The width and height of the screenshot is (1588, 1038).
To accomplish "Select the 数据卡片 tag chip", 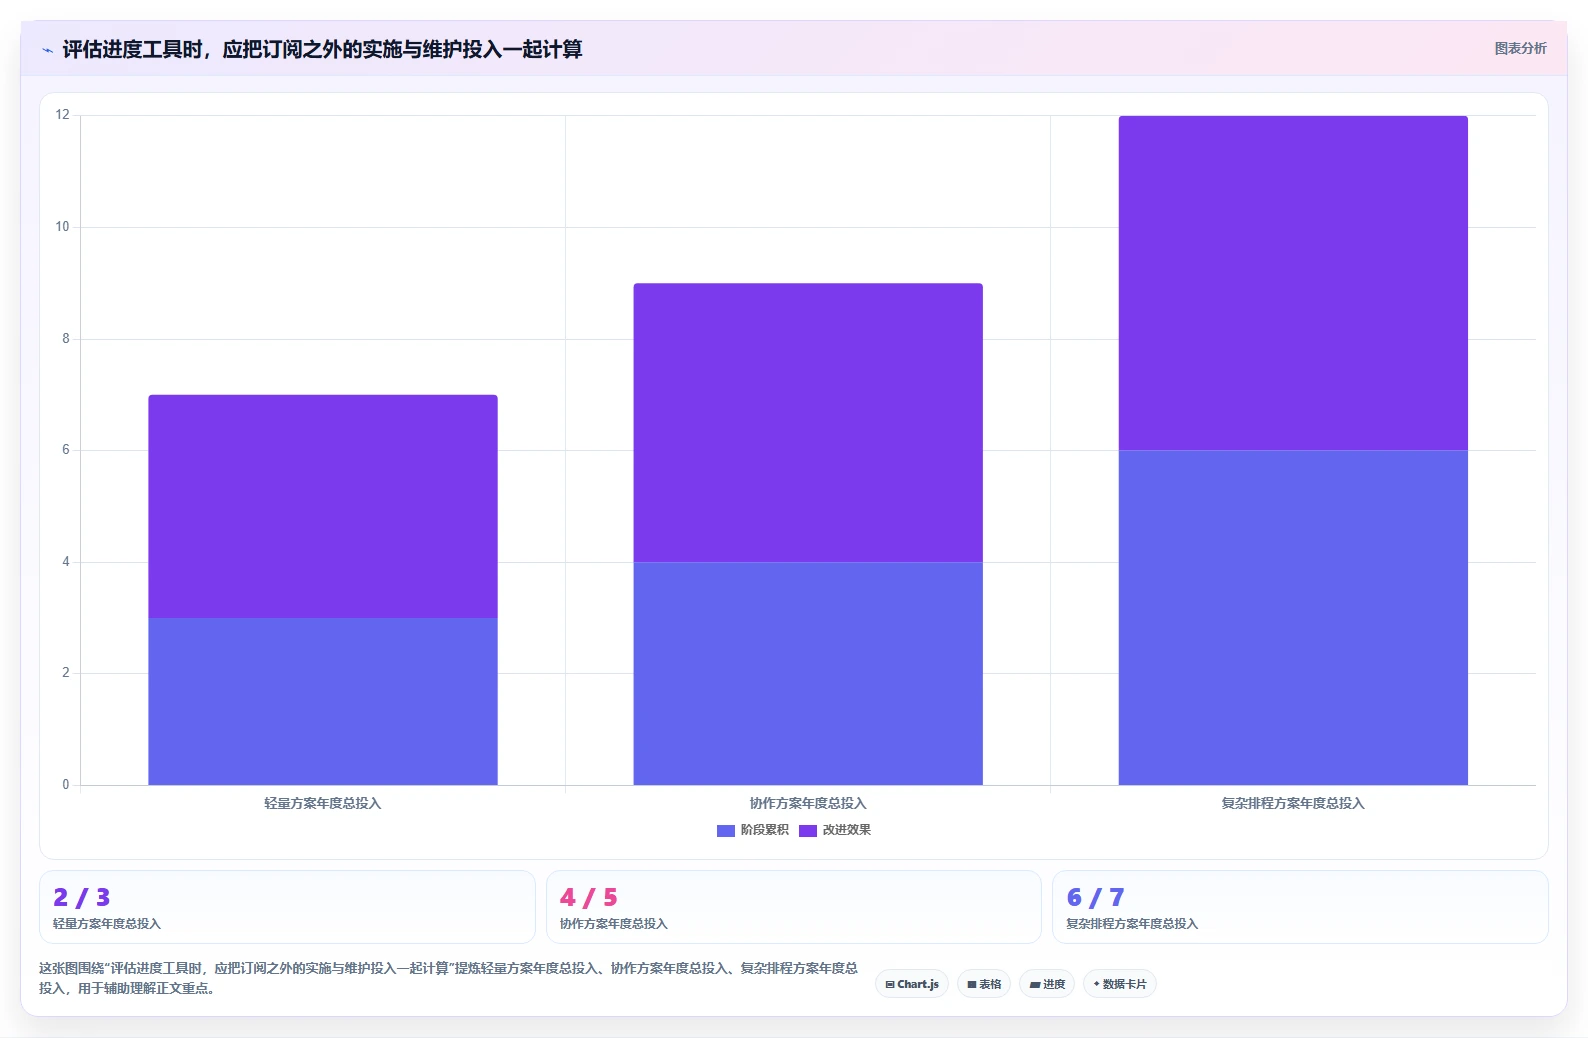I will point(1120,984).
